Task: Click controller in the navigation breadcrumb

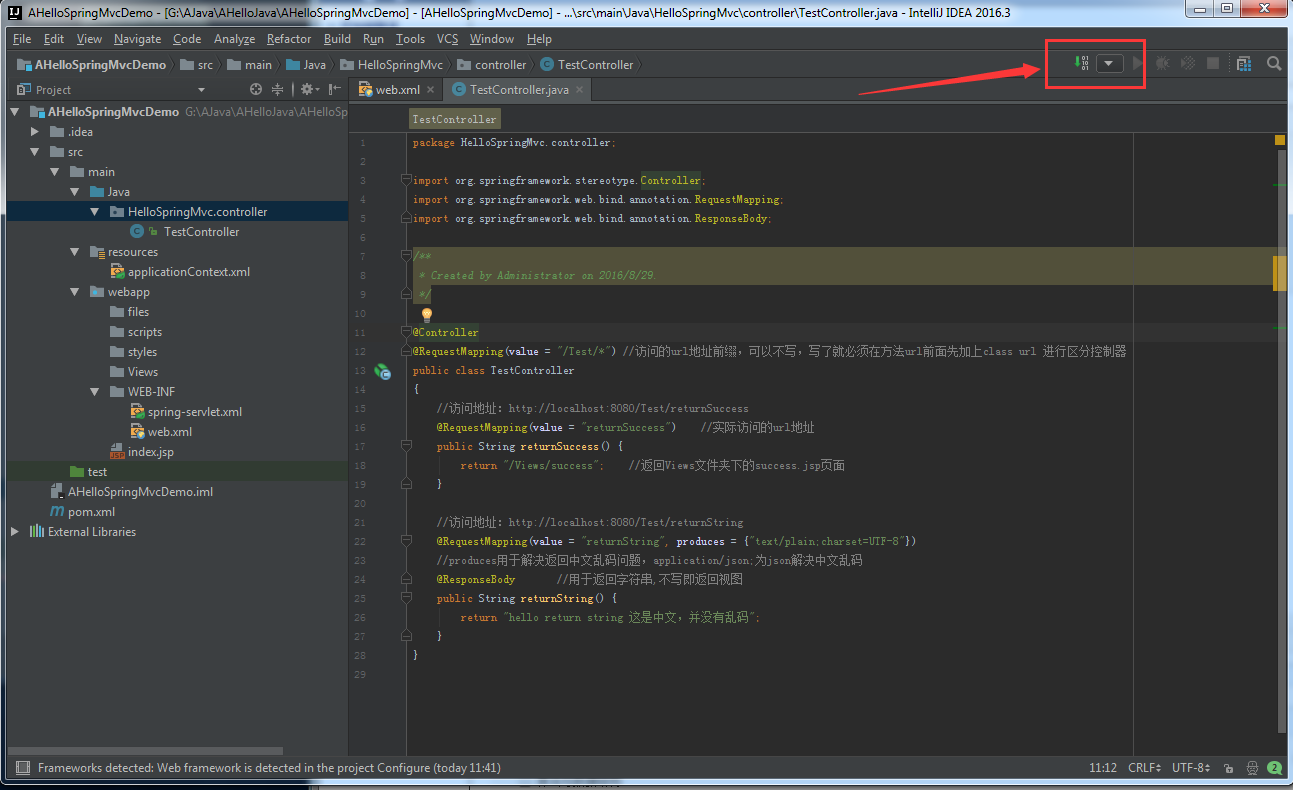Action: point(491,64)
